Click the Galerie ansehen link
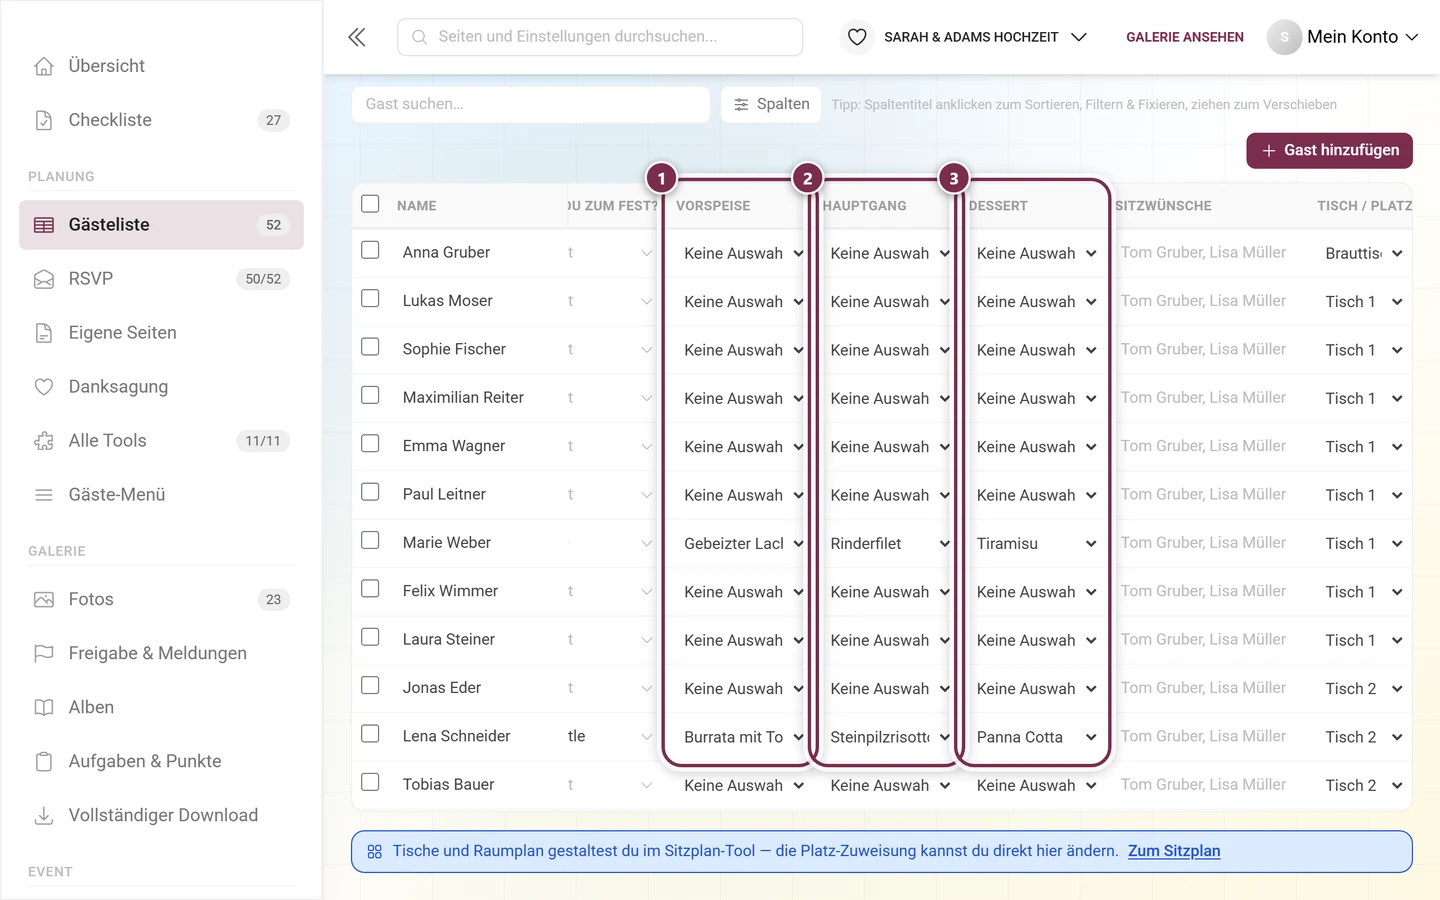This screenshot has width=1440, height=900. 1185,37
